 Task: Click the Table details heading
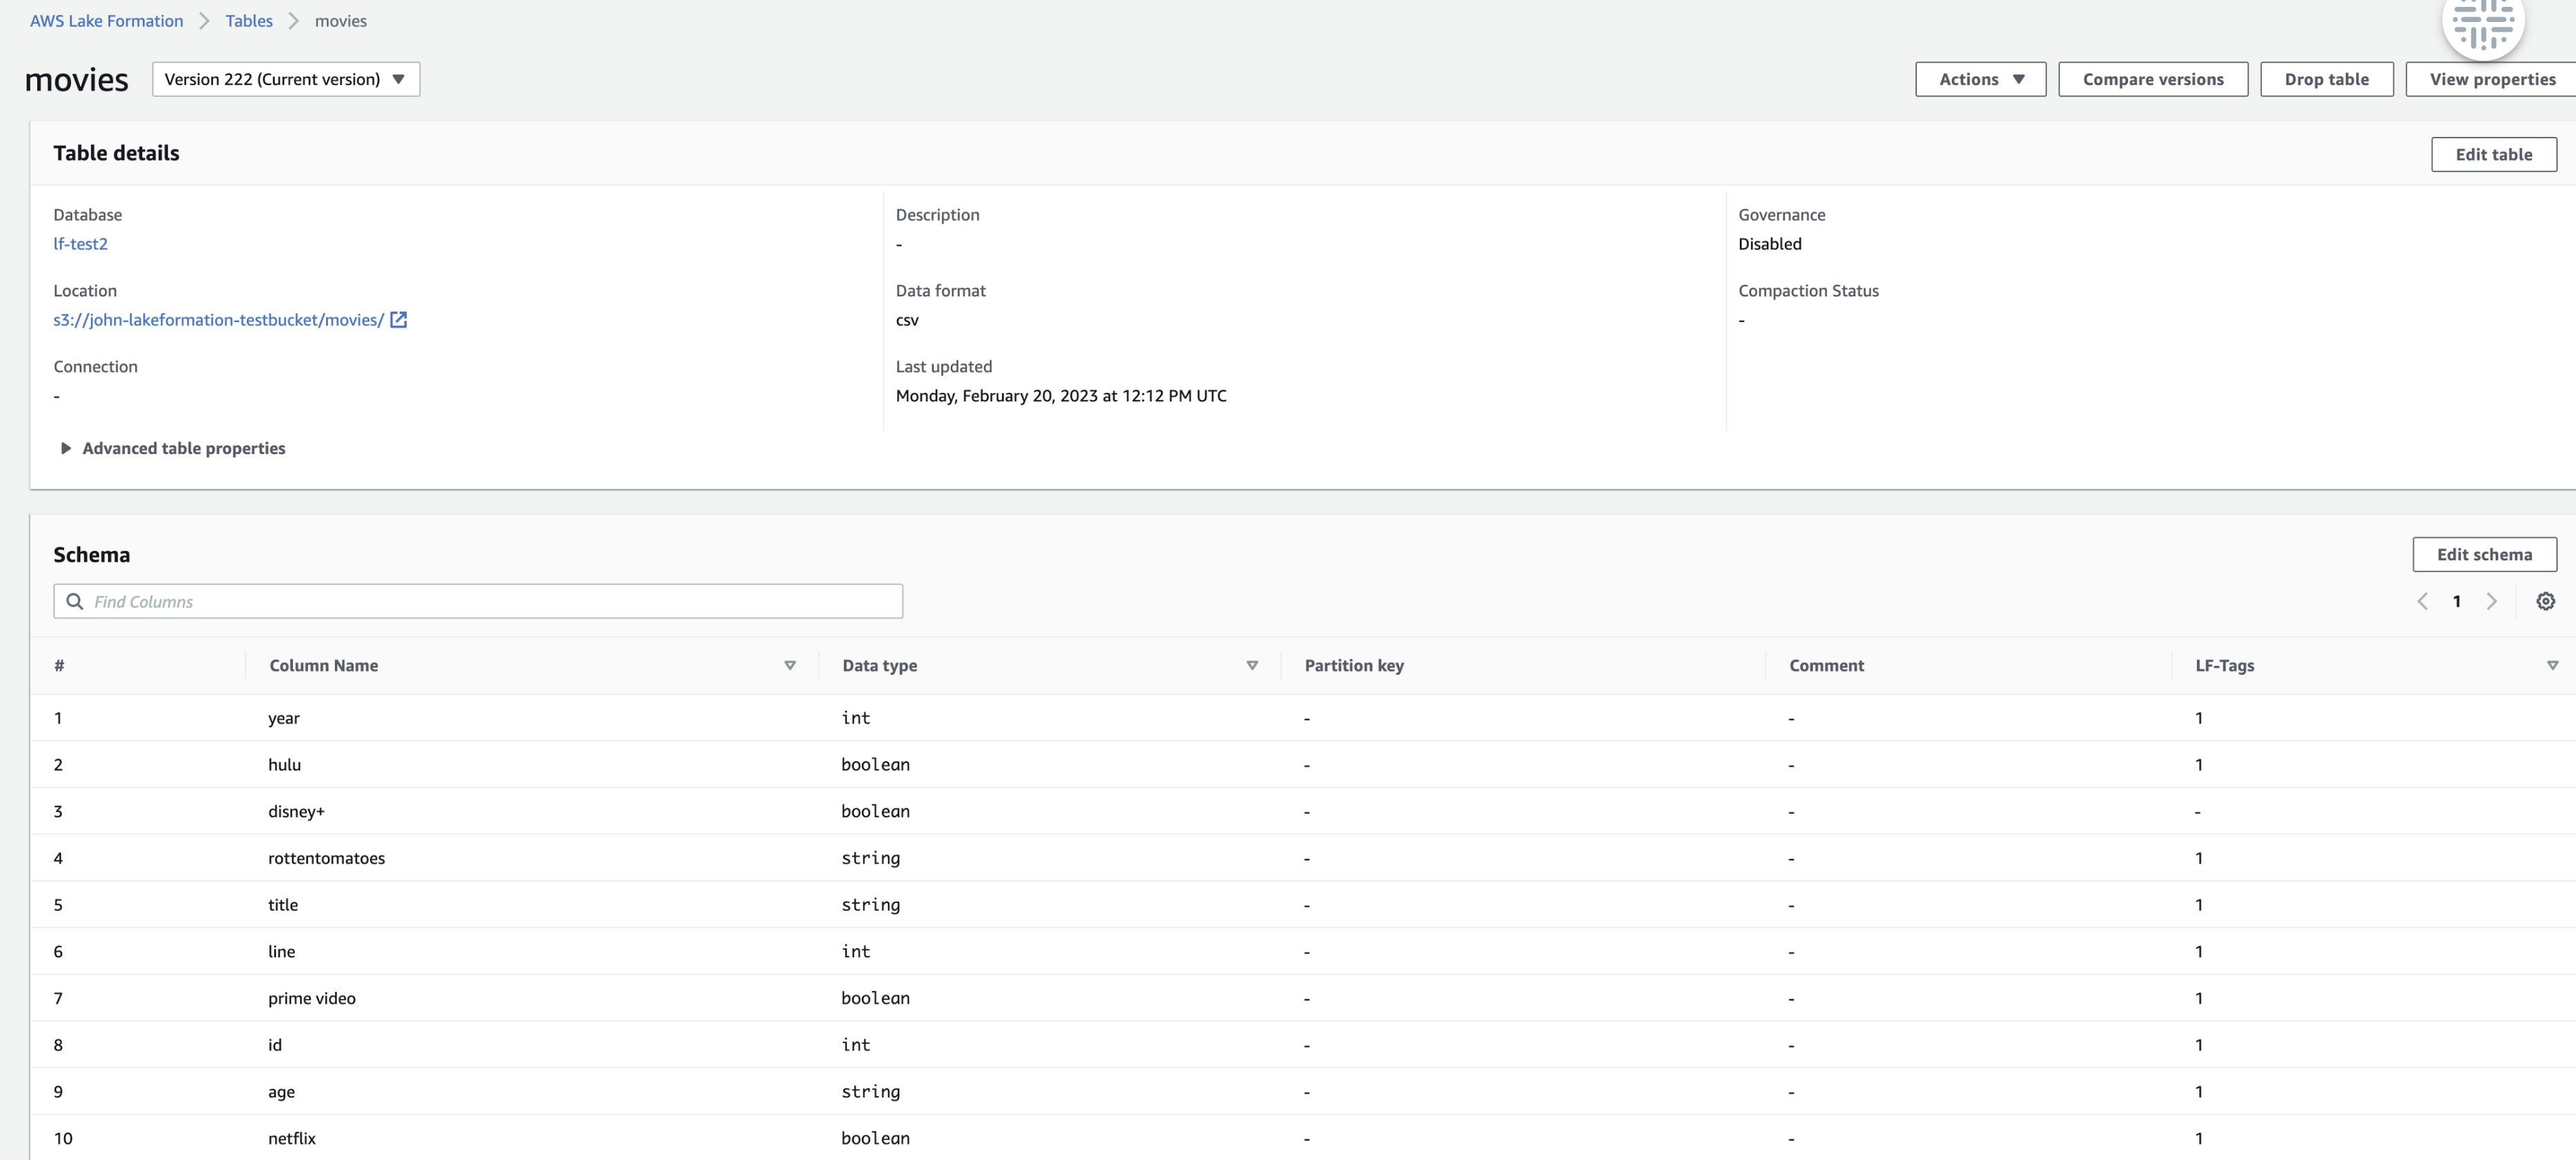pyautogui.click(x=116, y=153)
